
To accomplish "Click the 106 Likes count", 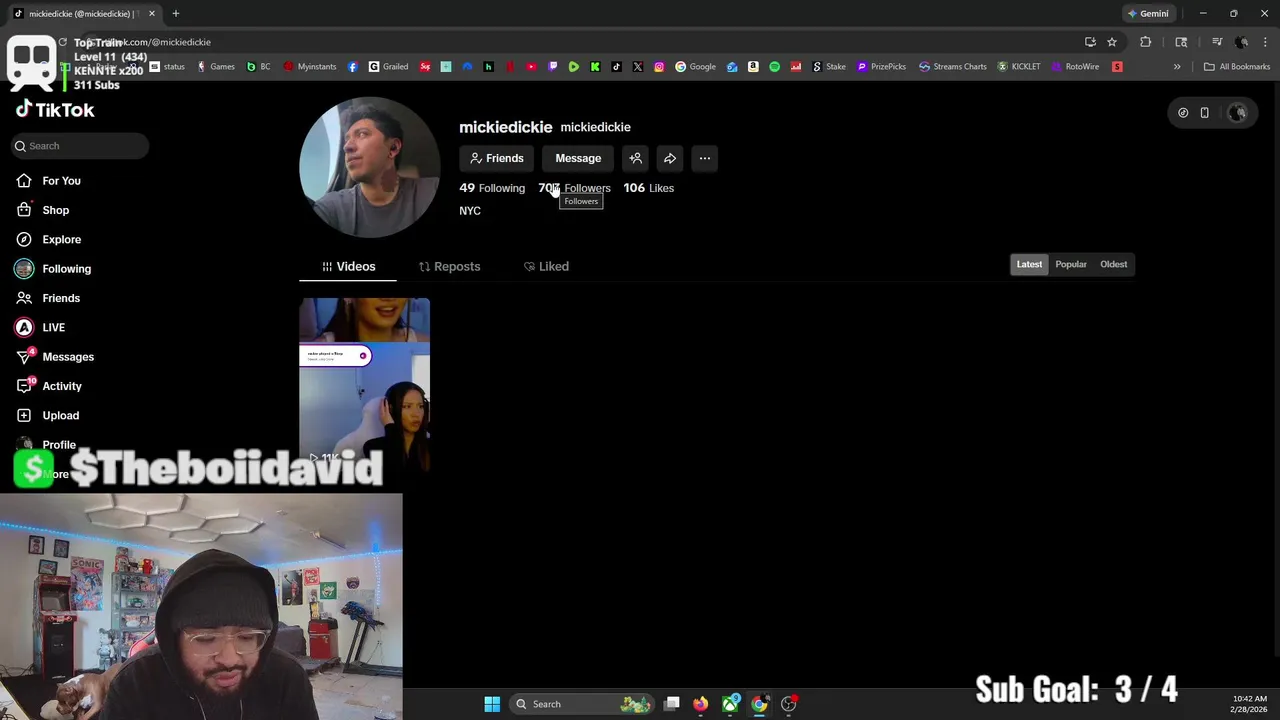I will point(649,188).
